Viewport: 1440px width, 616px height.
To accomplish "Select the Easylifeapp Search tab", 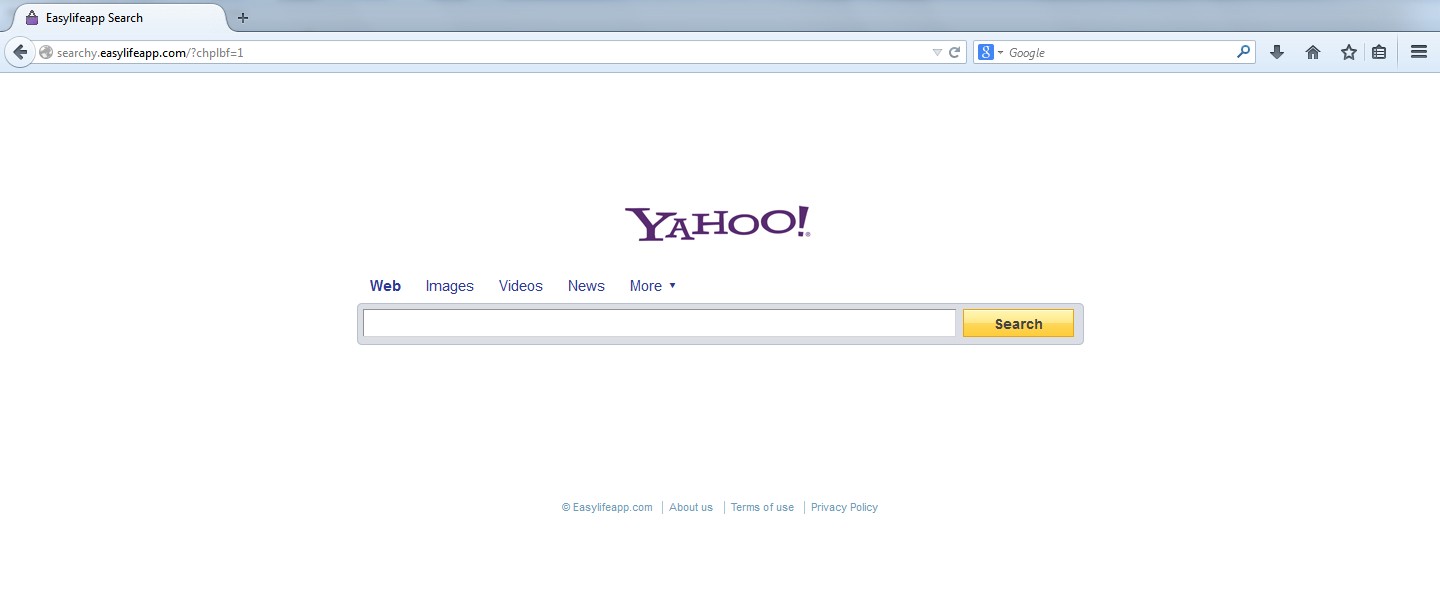I will [x=118, y=18].
